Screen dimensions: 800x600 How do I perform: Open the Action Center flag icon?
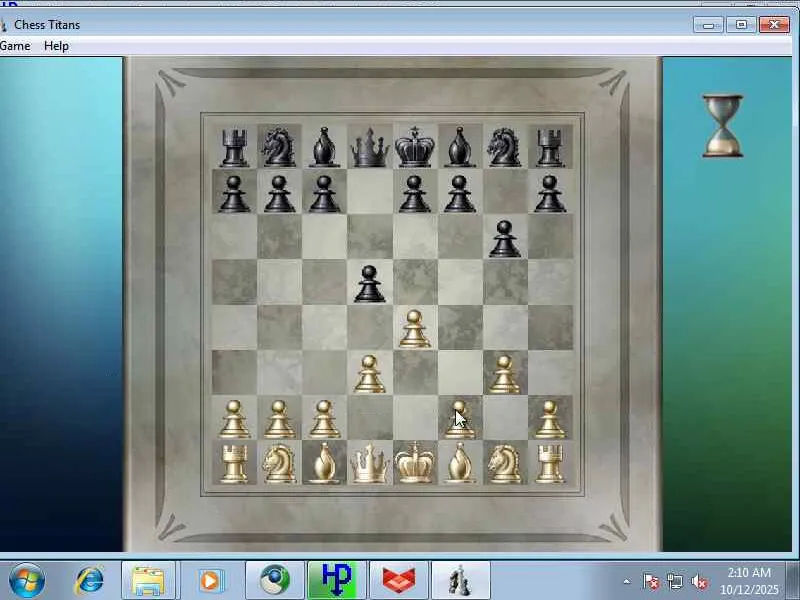tap(651, 582)
